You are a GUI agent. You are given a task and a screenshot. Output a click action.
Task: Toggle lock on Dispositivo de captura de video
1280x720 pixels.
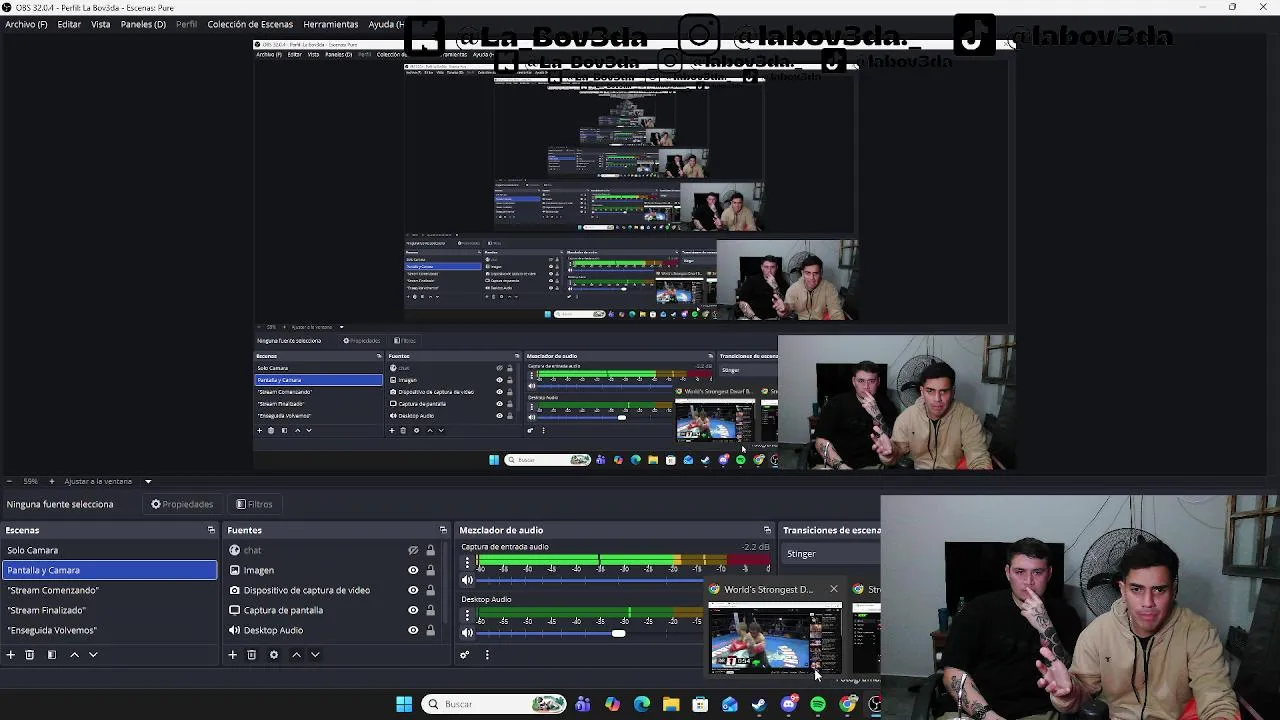click(x=431, y=590)
